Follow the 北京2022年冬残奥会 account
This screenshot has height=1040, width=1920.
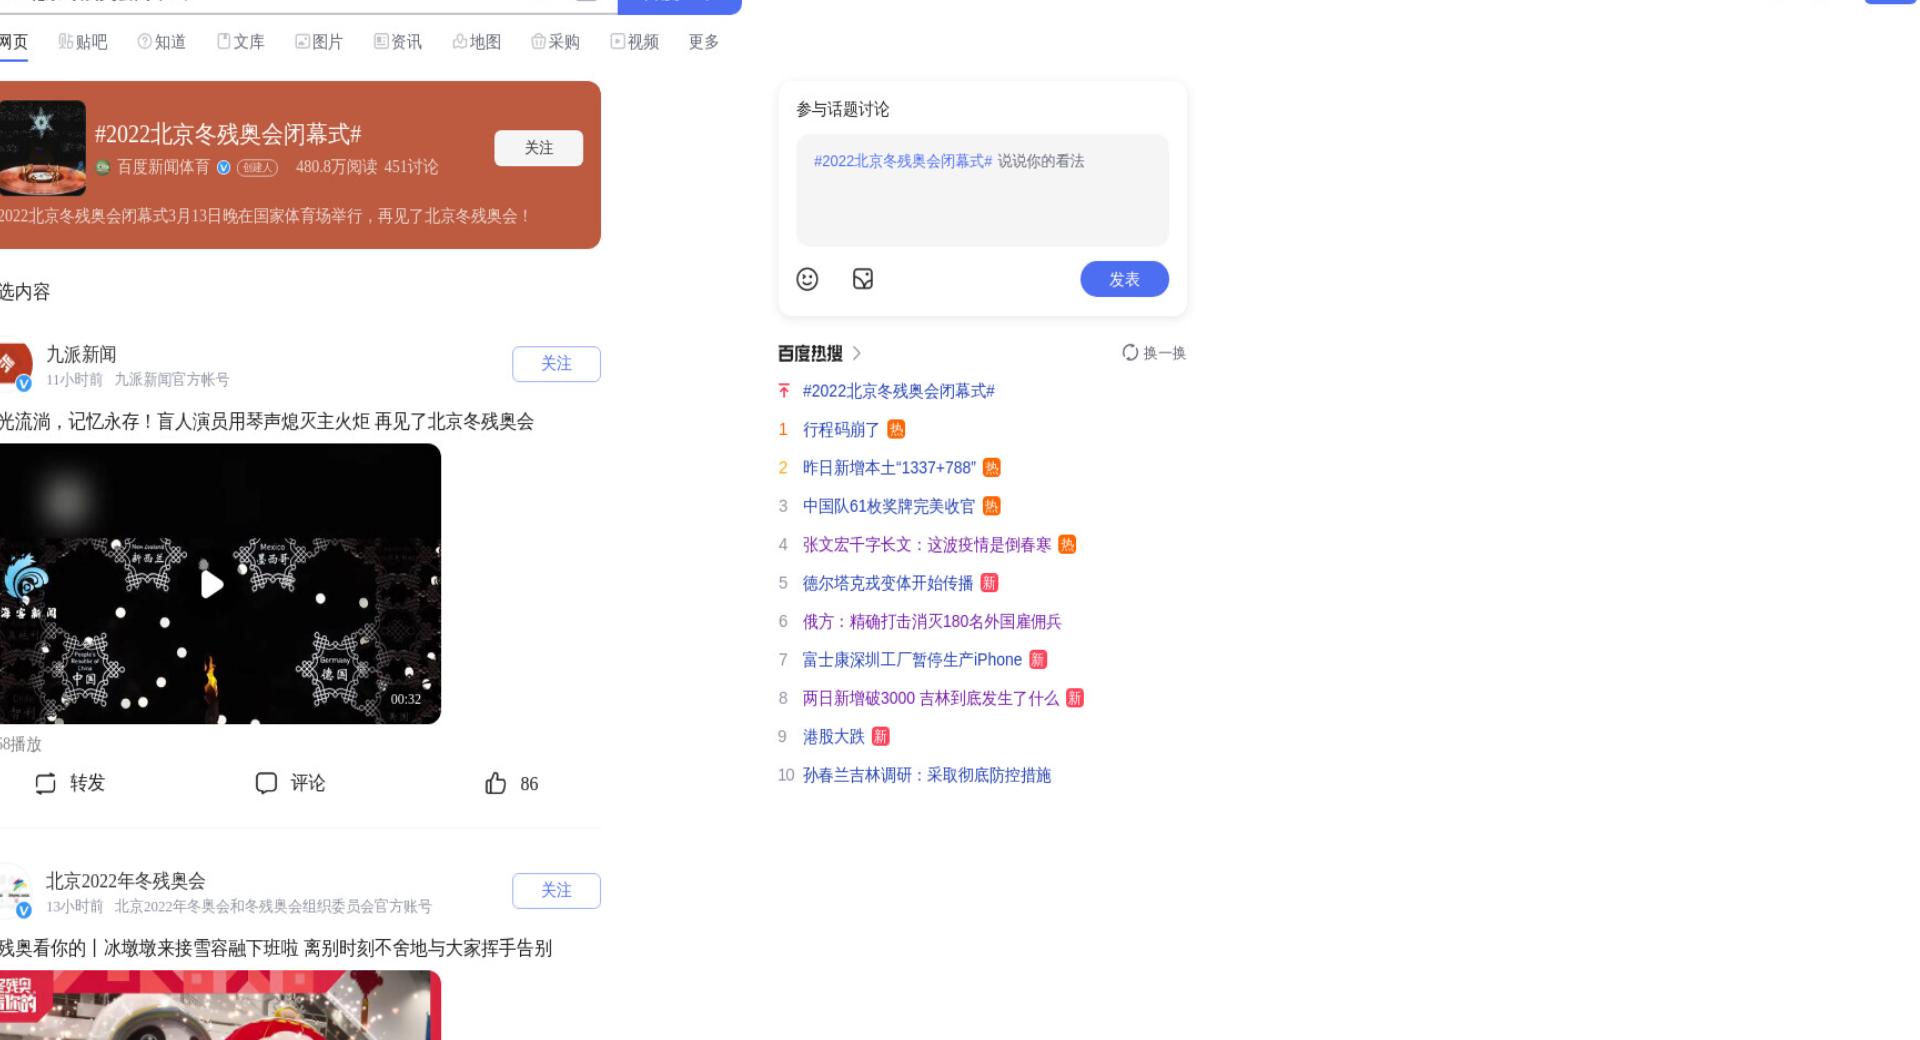556,891
